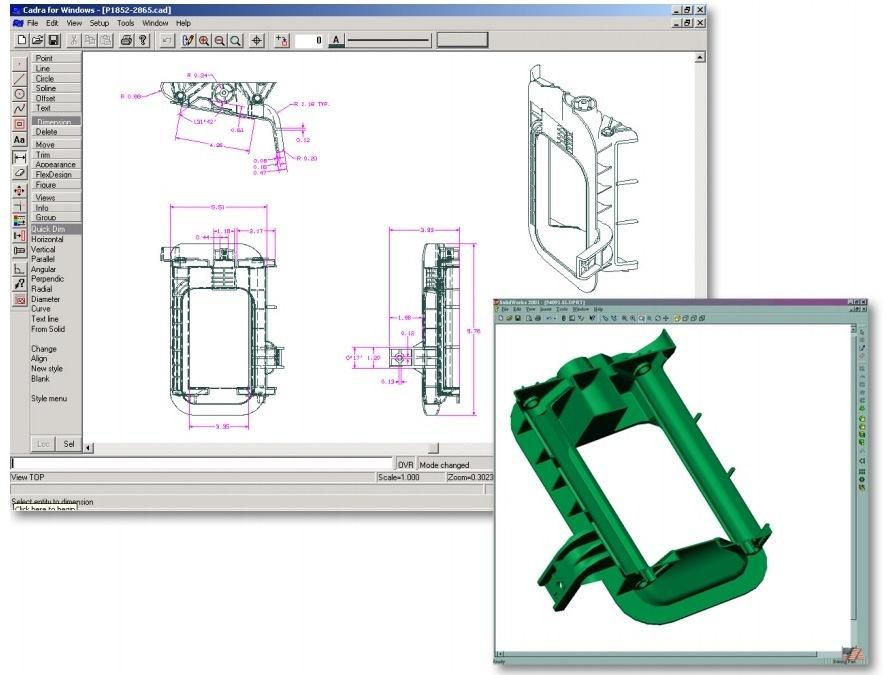The image size is (886, 675).
Task: Open the Edit menu in Cadra
Action: tap(52, 23)
